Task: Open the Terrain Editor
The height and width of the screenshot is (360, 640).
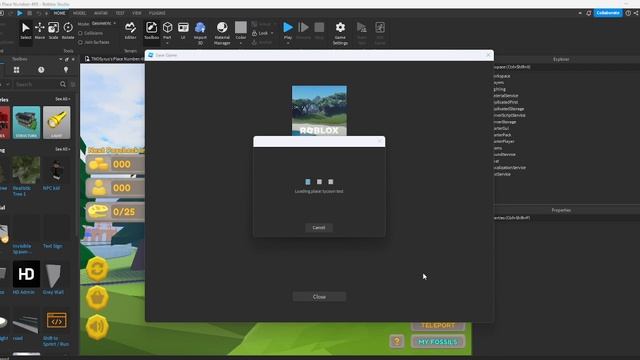Action: pos(130,31)
